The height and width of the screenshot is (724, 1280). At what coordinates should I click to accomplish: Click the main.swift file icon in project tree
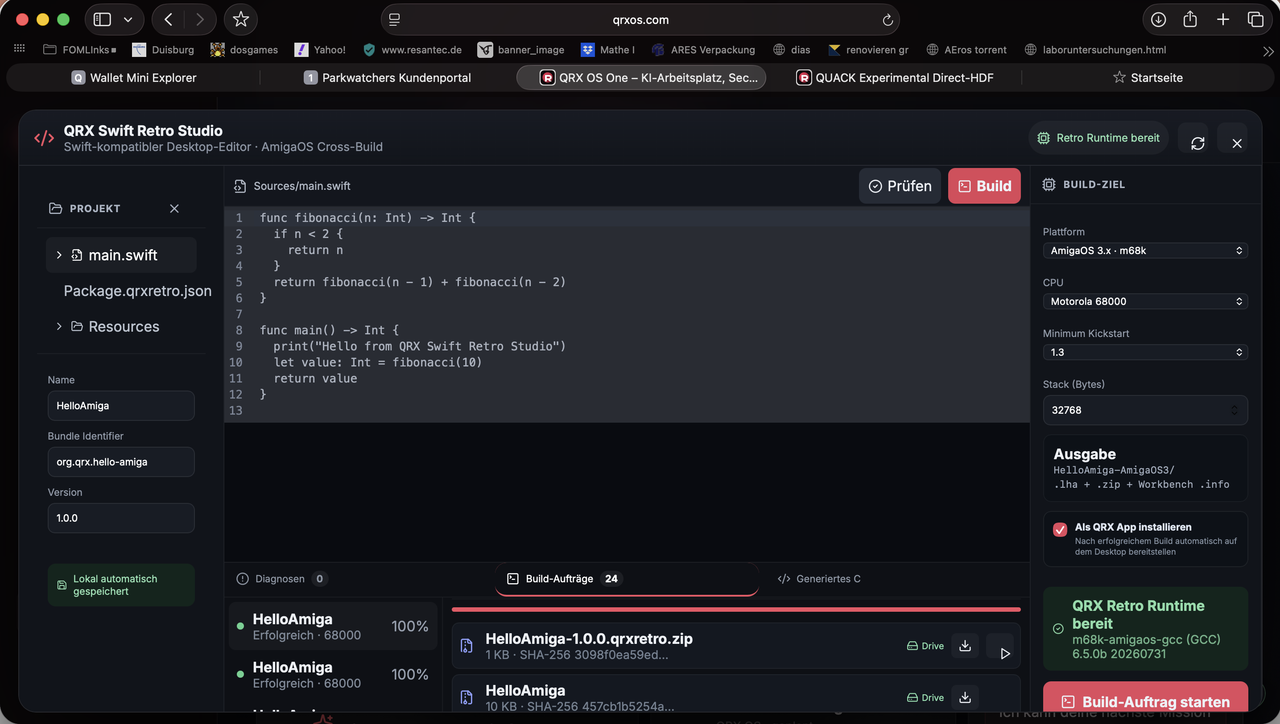tap(77, 255)
